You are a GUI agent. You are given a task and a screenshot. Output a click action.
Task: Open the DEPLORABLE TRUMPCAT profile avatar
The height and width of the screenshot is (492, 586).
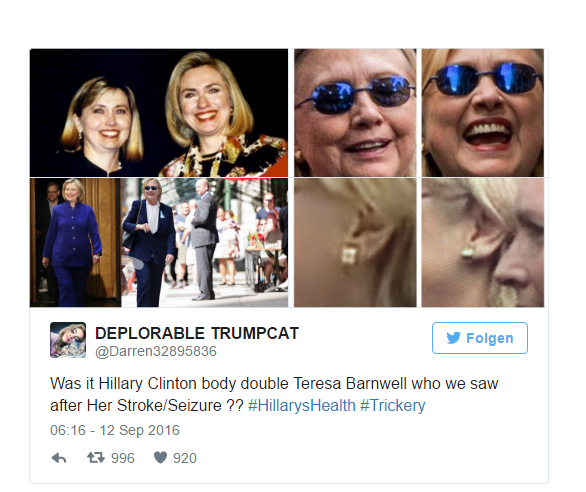coord(68,340)
